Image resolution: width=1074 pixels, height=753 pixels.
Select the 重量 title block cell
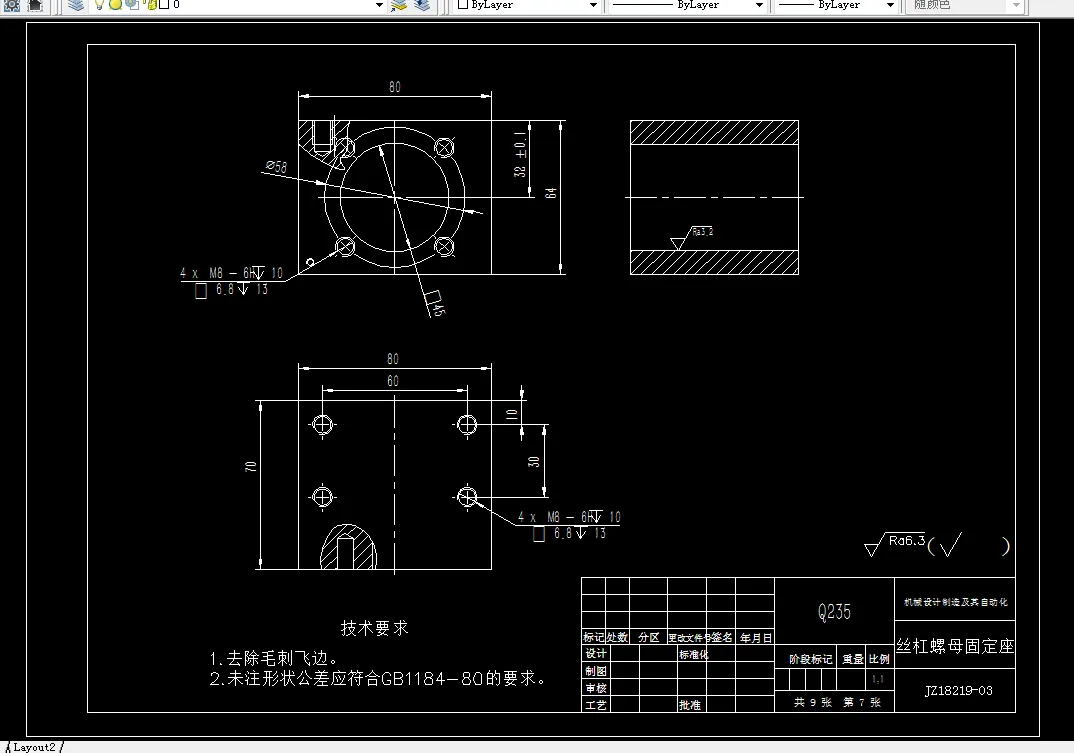tap(853, 659)
